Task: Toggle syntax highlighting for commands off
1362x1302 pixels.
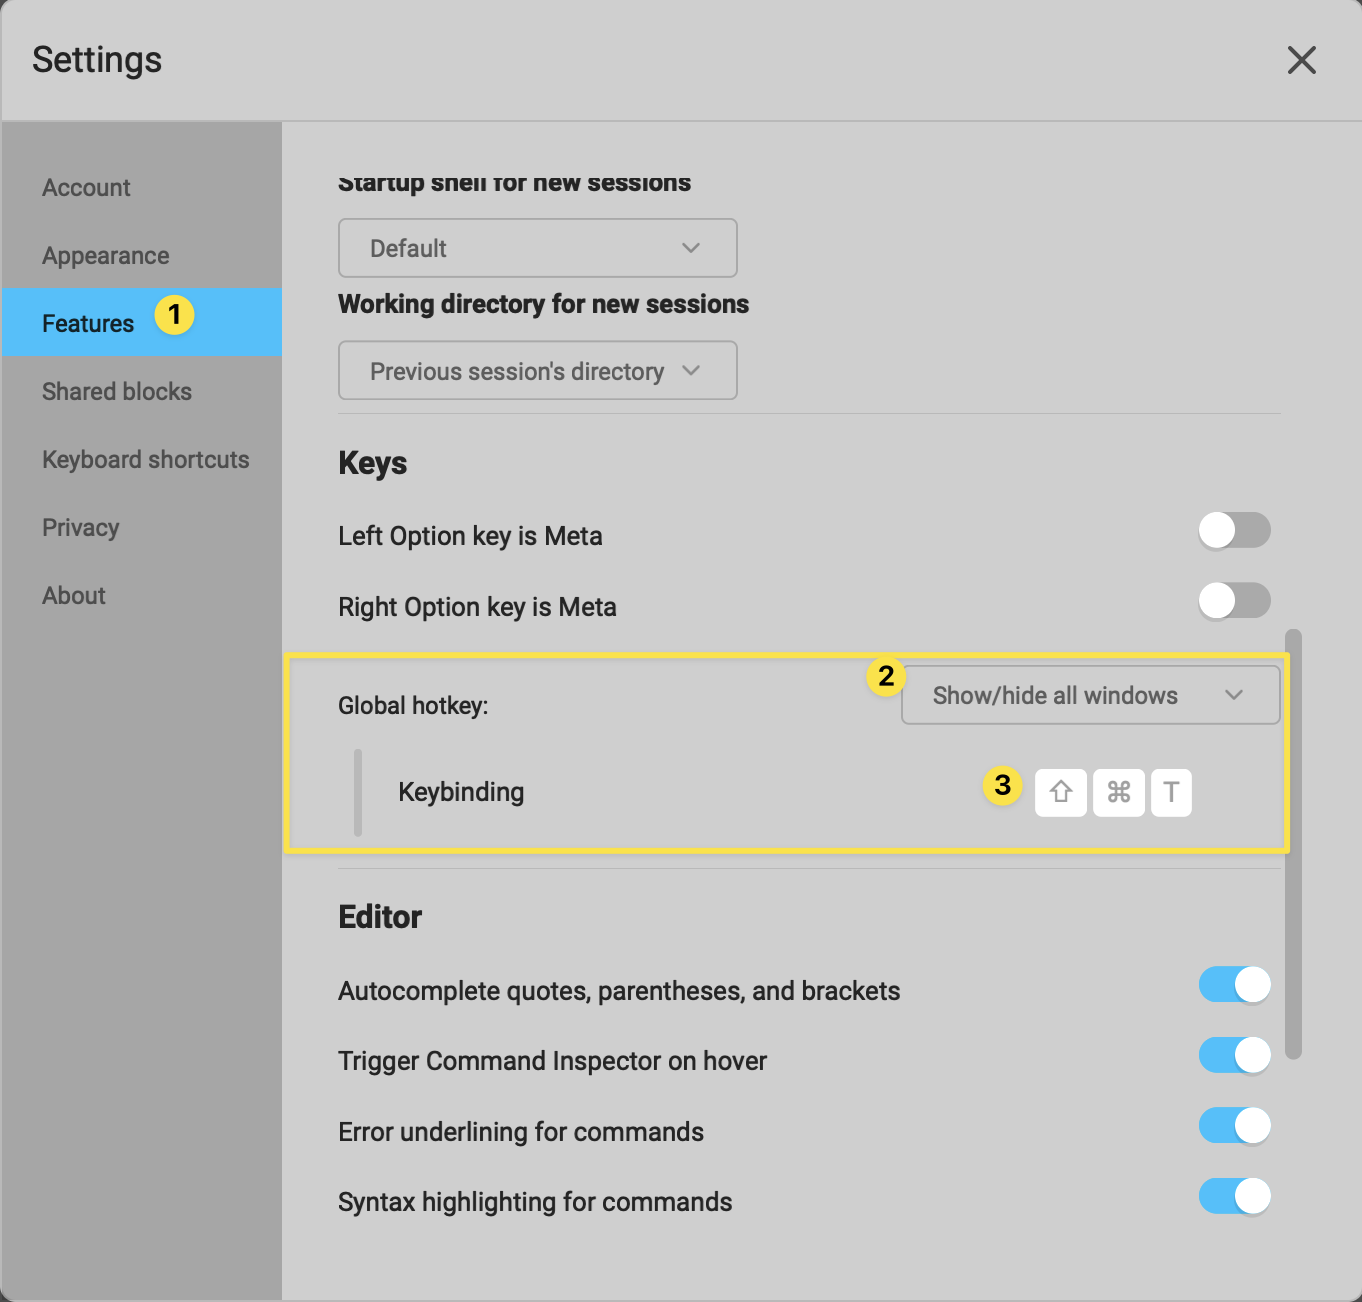Action: pyautogui.click(x=1234, y=1196)
